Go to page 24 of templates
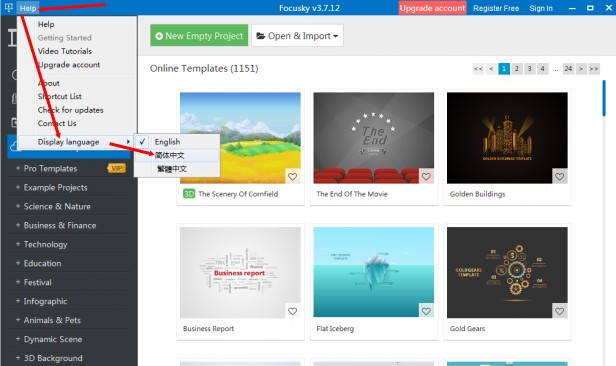 click(x=568, y=69)
